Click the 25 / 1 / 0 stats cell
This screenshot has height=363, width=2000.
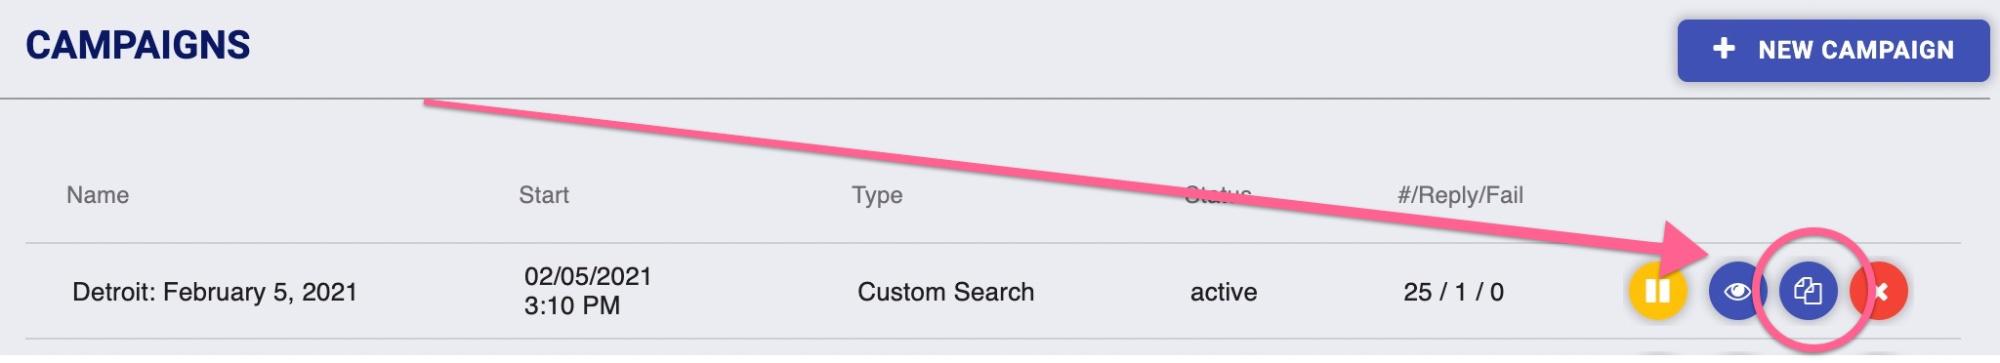1454,292
